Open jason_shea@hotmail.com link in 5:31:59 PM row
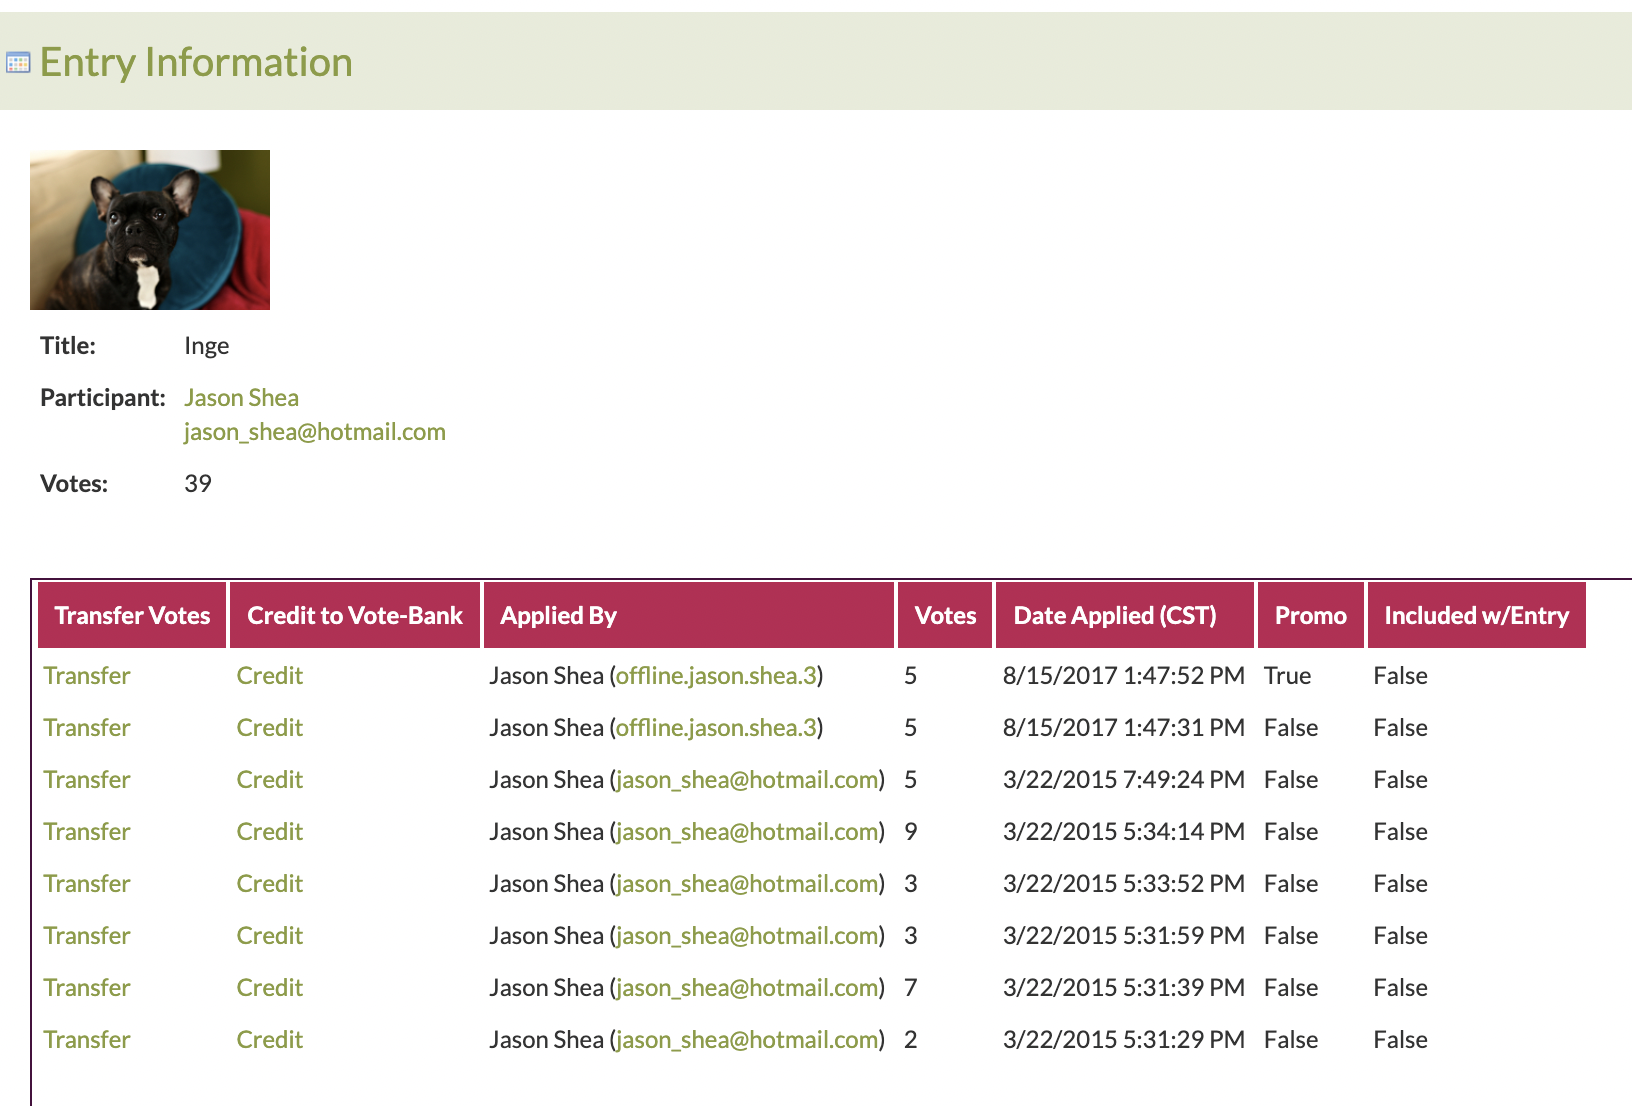The image size is (1632, 1106). (x=748, y=936)
